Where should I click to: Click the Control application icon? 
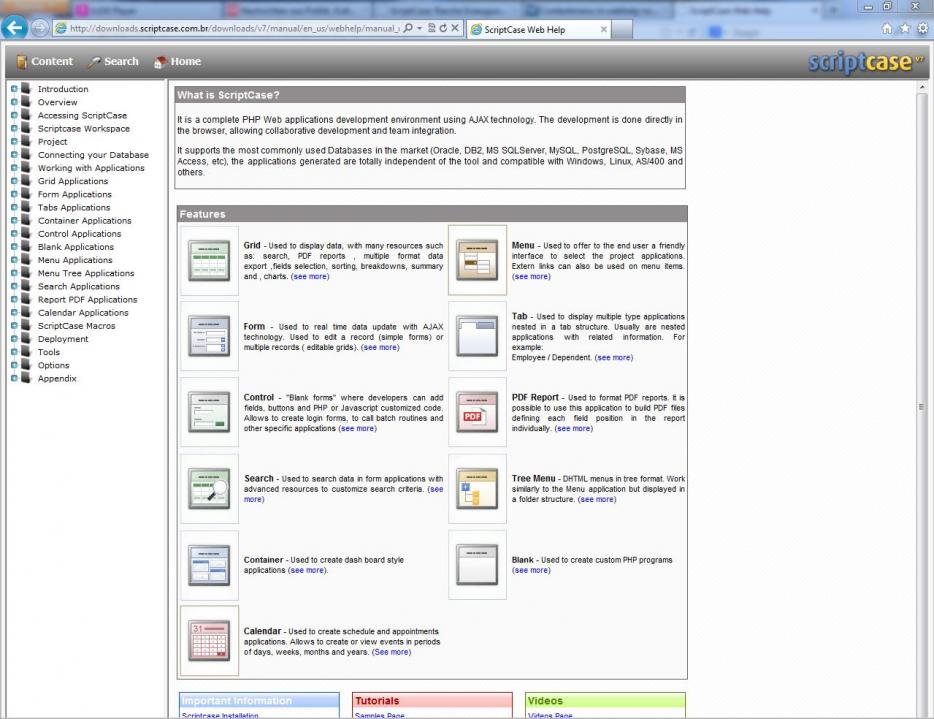coord(209,412)
